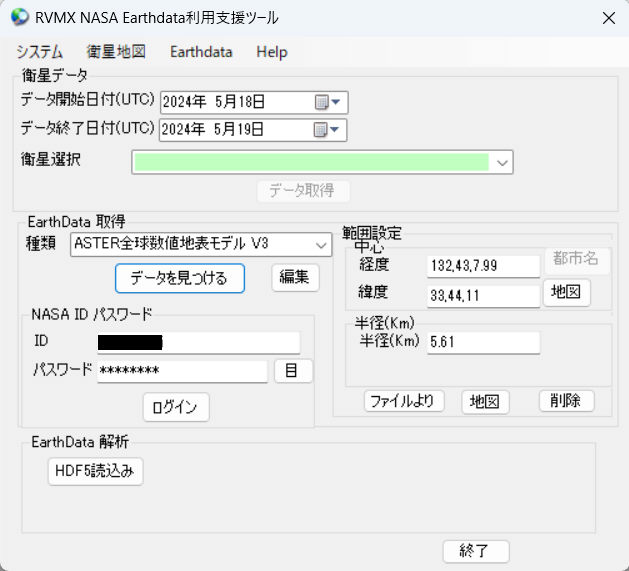Open the Earthdata menu

201,52
